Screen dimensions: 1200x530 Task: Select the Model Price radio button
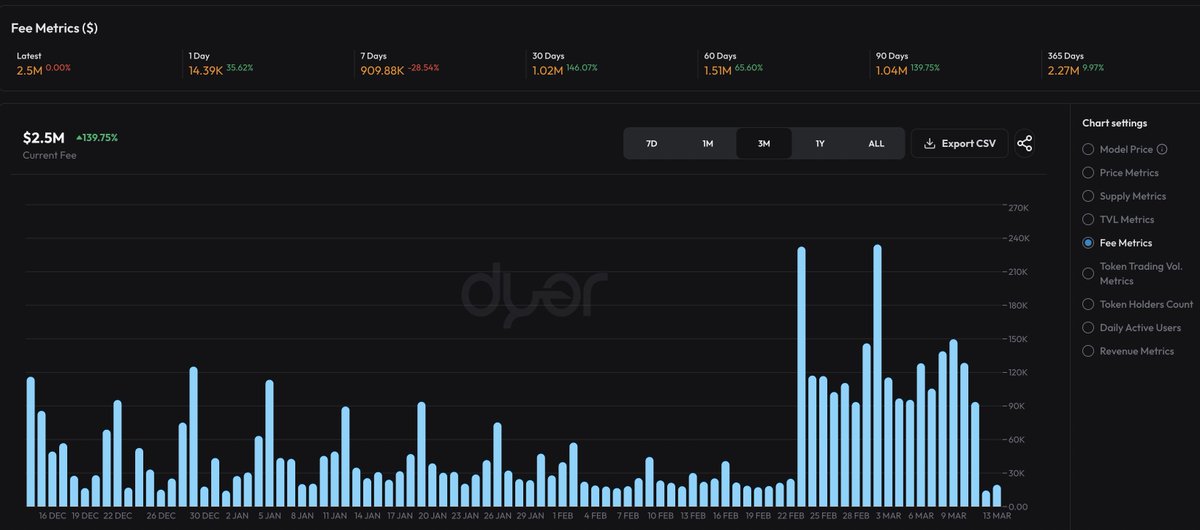click(x=1088, y=149)
